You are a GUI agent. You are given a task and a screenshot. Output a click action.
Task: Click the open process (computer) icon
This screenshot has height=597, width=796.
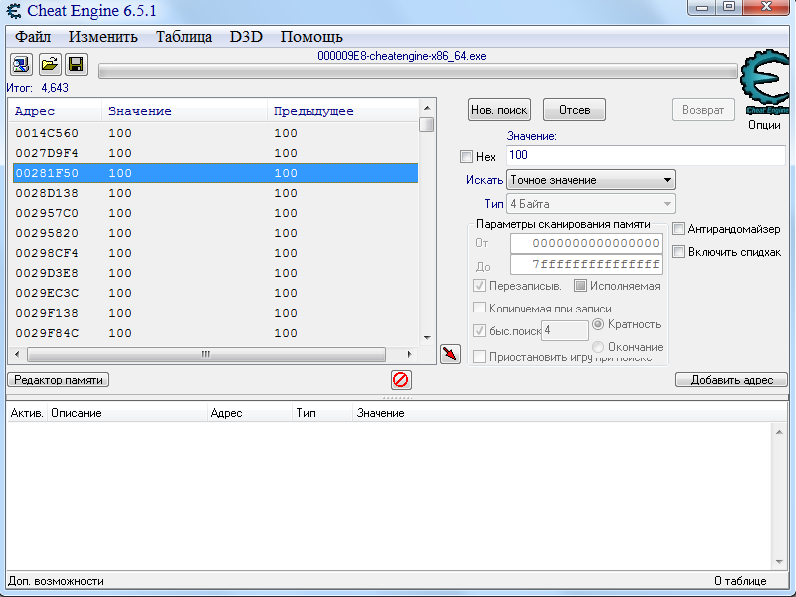point(21,65)
